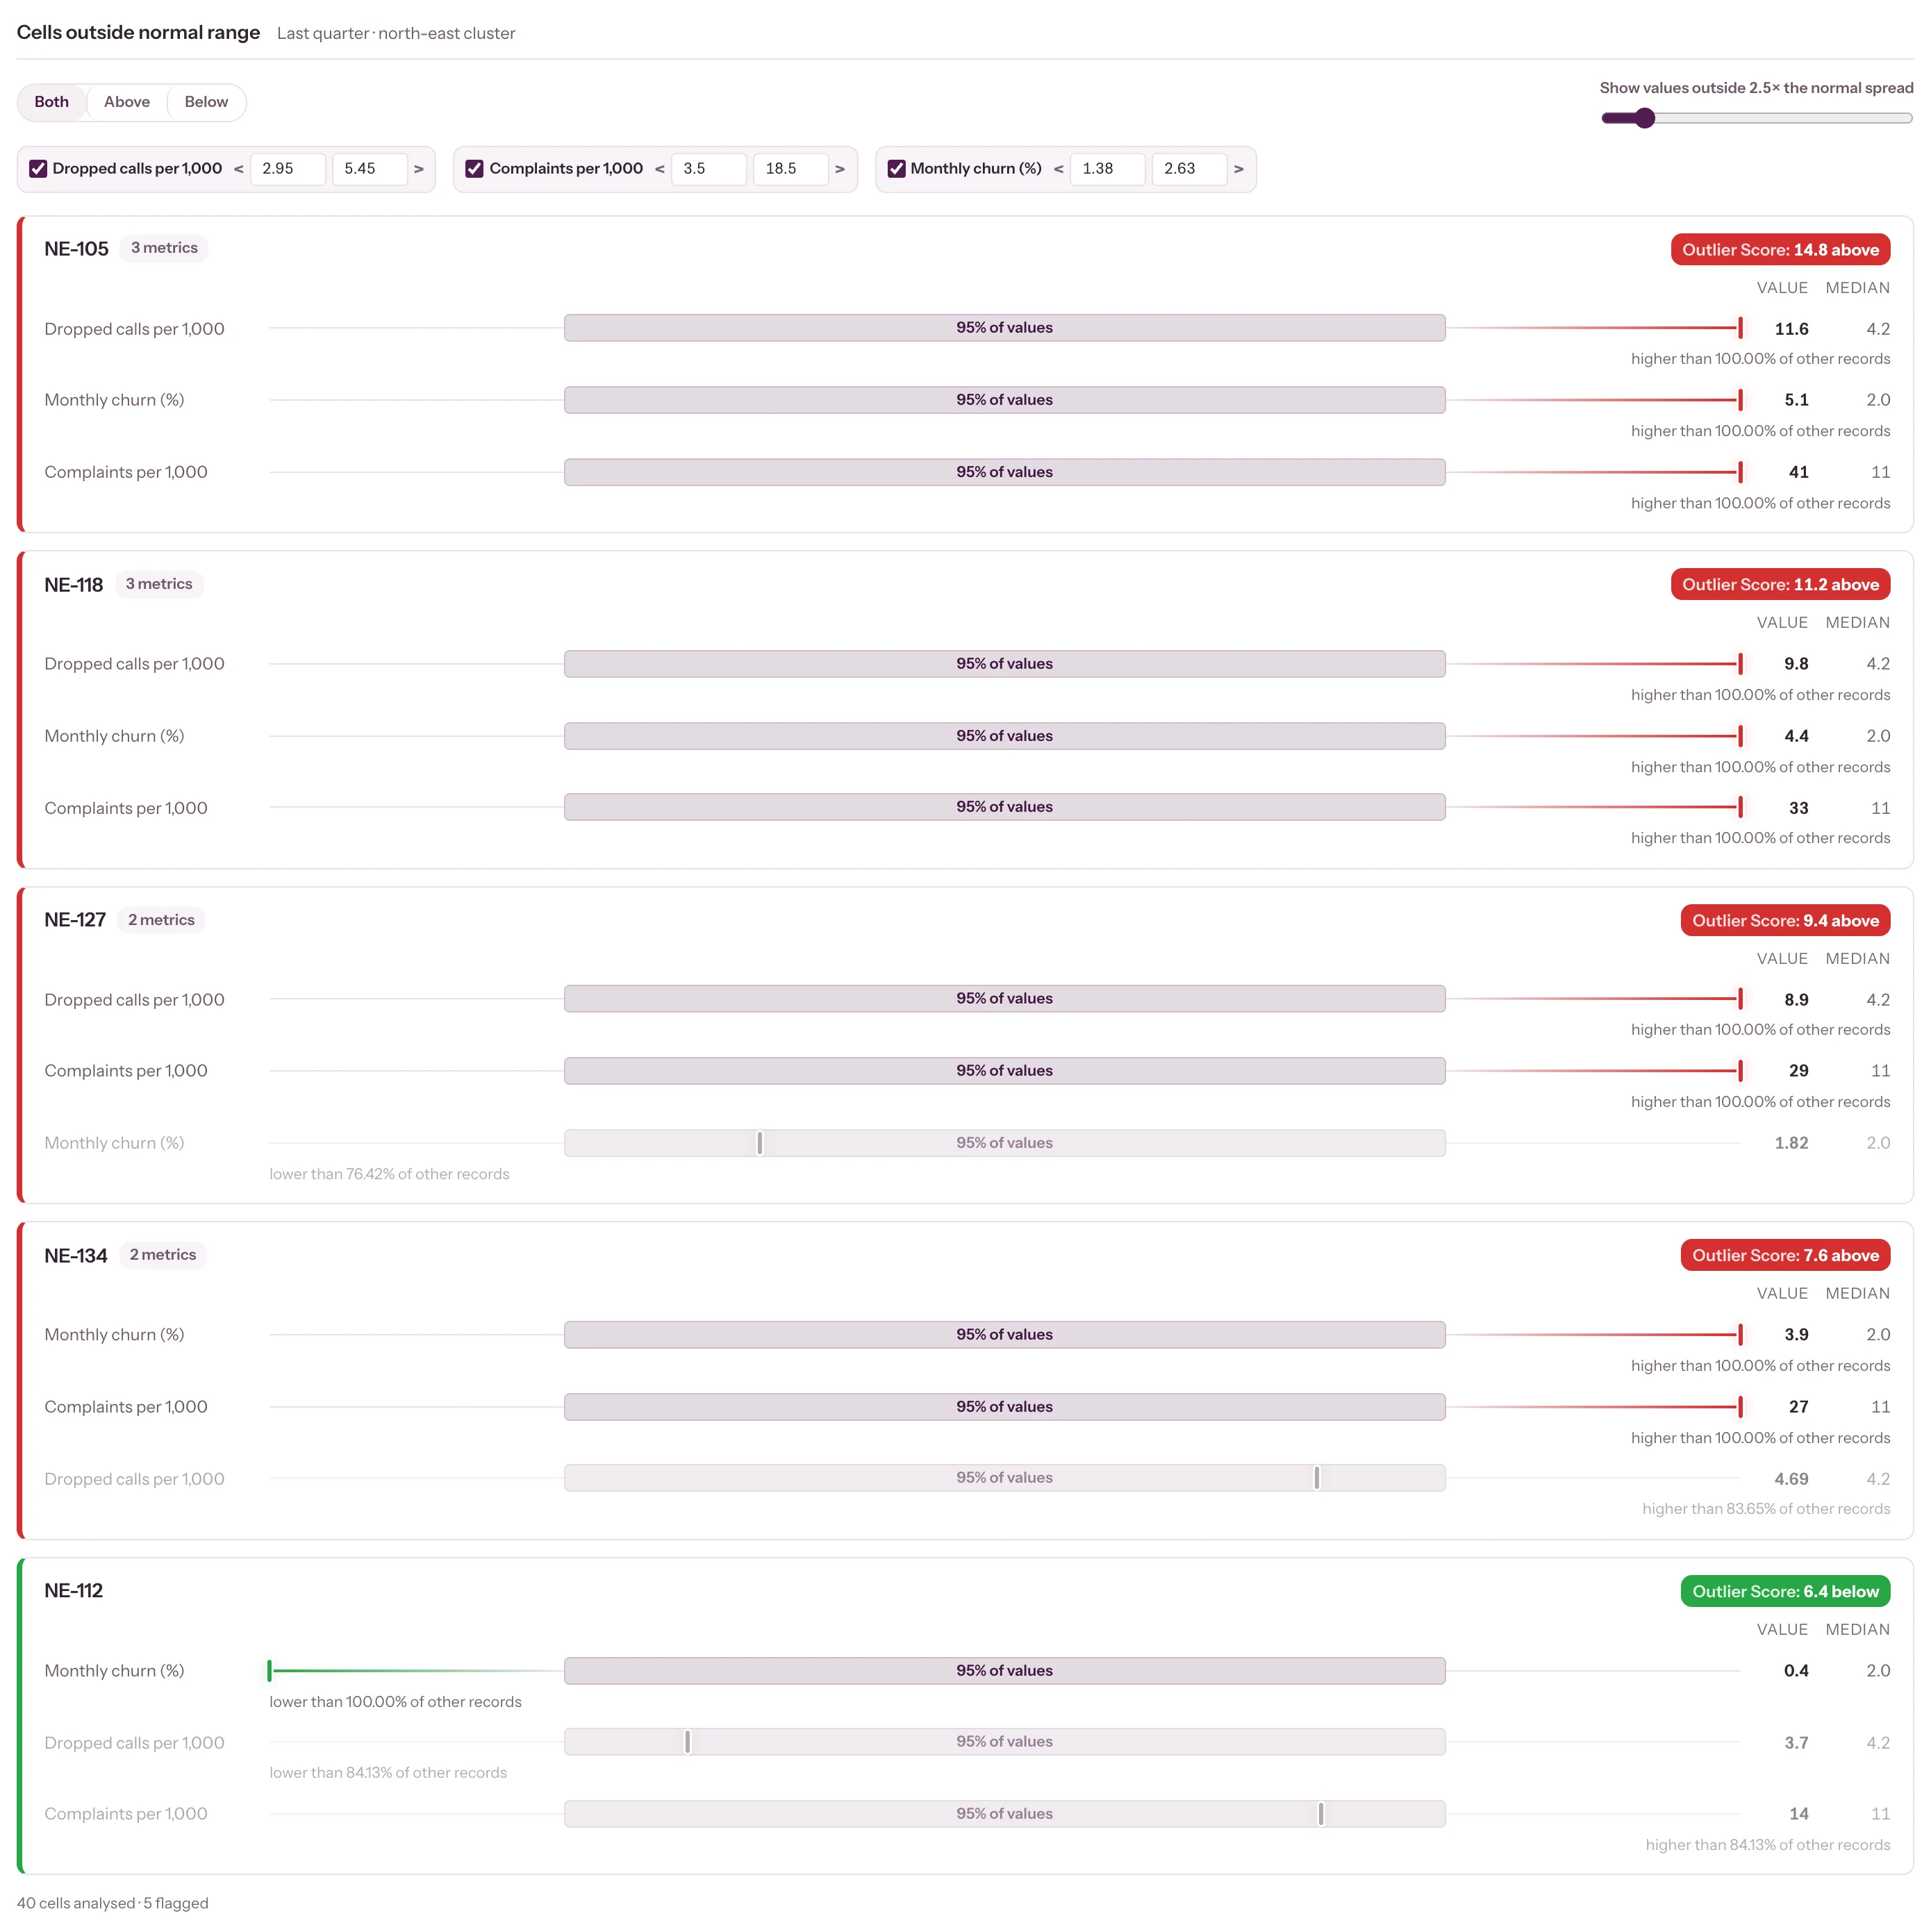
Task: Uncheck Complaints per 1,000 checkbox
Action: tap(474, 169)
